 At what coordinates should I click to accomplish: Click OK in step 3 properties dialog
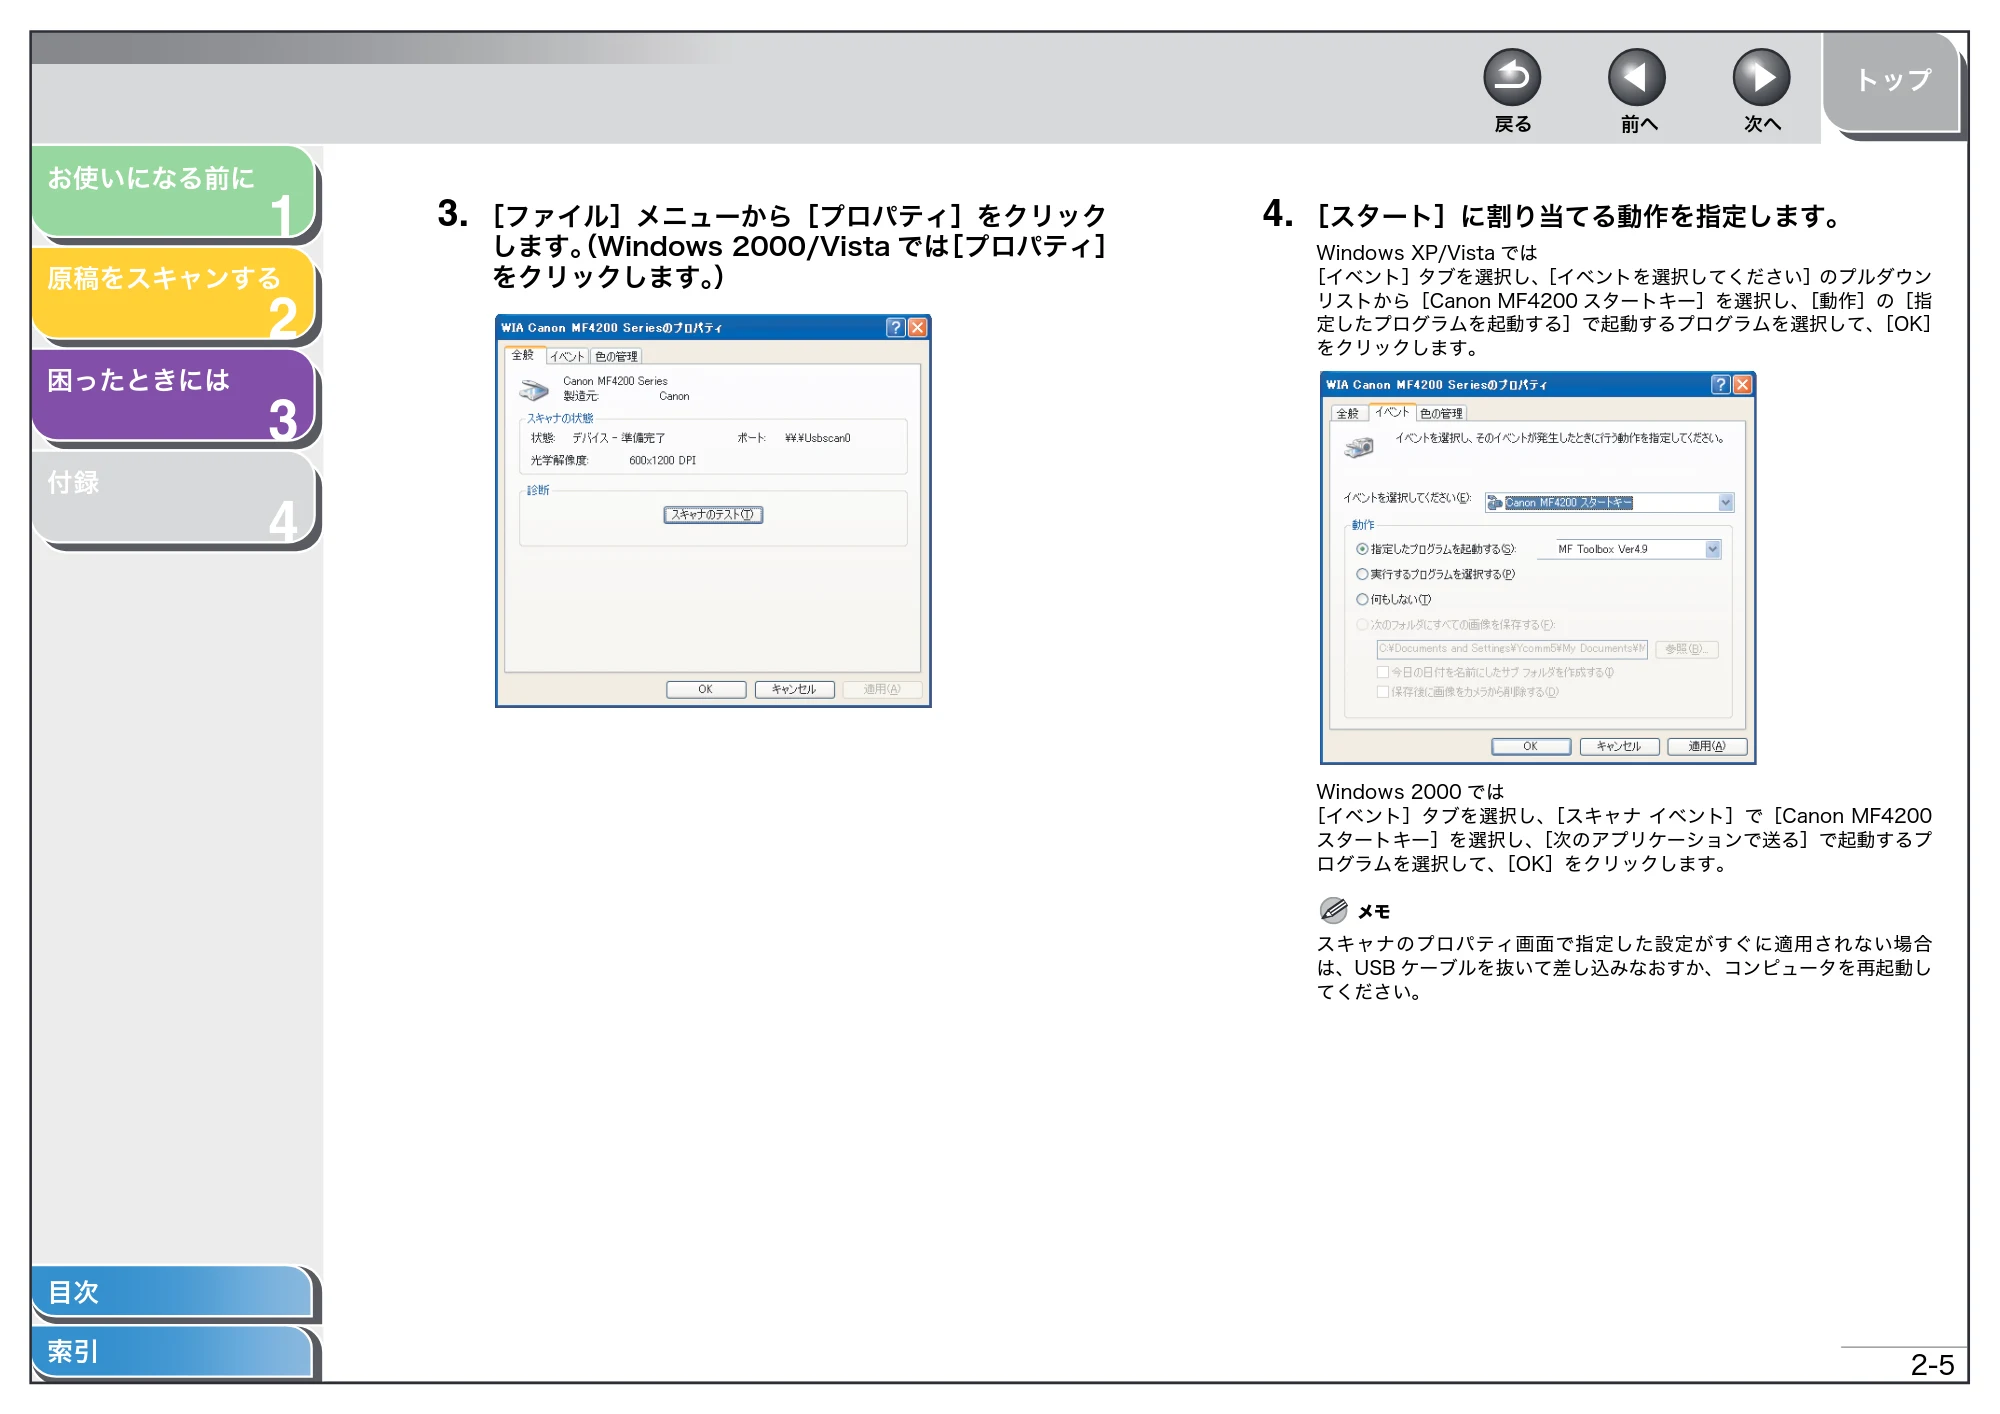point(706,689)
